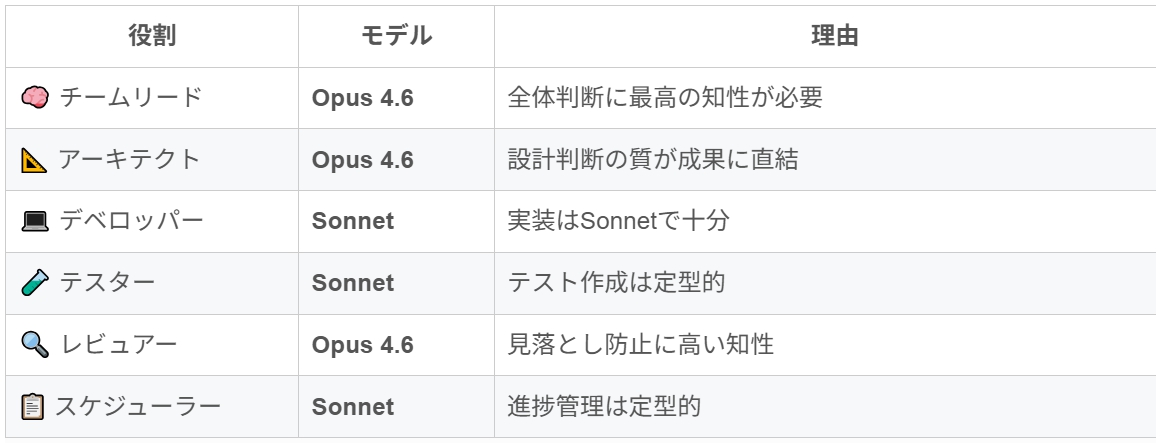Screen dimensions: 1163x443
Task: Click the triangle ruler icon beside アーキテクト
Action: tap(34, 160)
